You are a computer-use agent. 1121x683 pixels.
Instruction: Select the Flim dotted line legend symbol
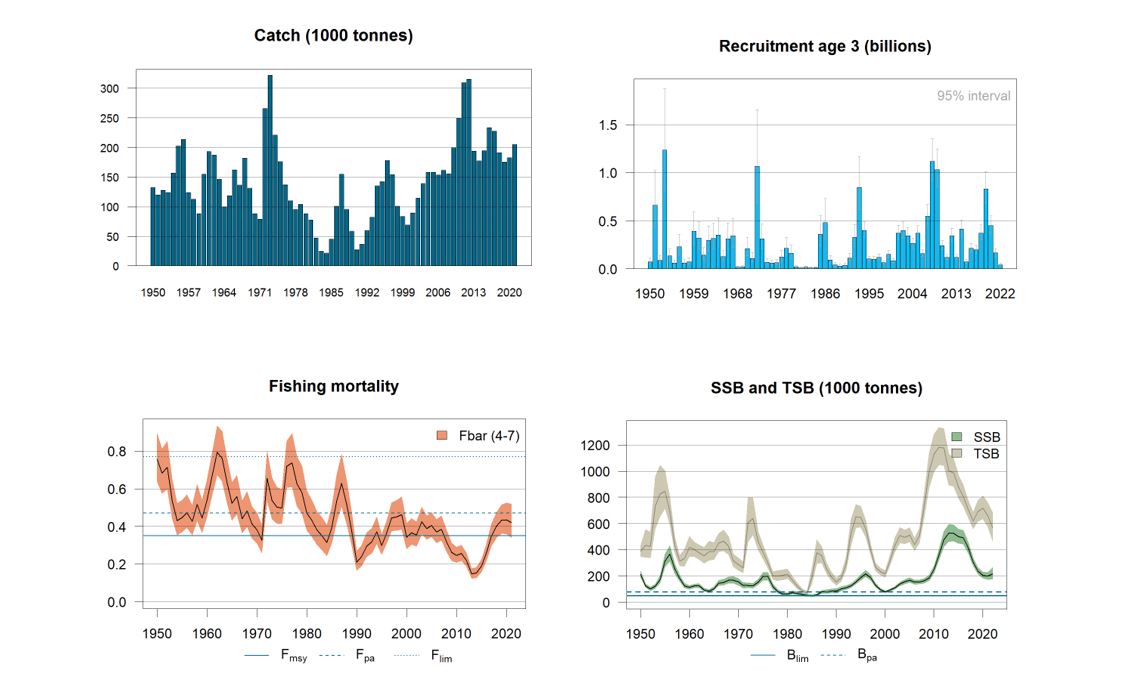pos(405,654)
